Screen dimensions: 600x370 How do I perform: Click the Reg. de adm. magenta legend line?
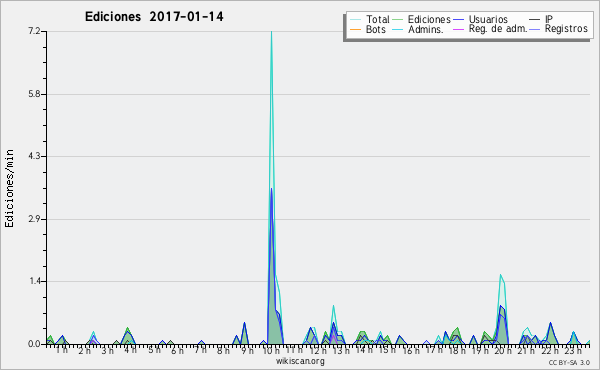tap(458, 29)
